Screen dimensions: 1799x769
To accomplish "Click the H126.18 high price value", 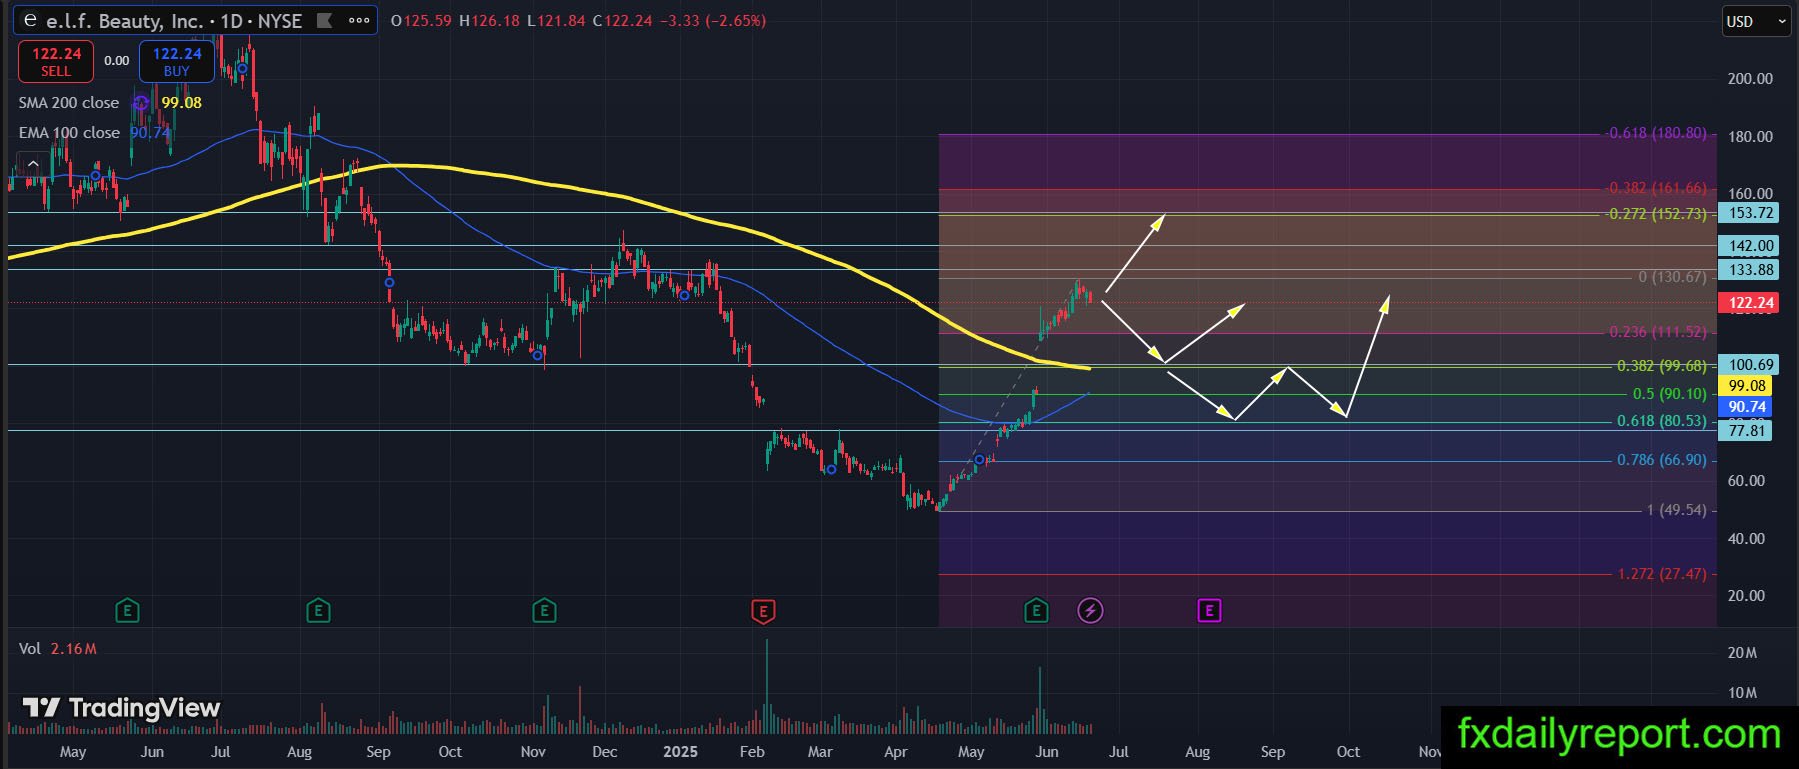I will tap(489, 20).
